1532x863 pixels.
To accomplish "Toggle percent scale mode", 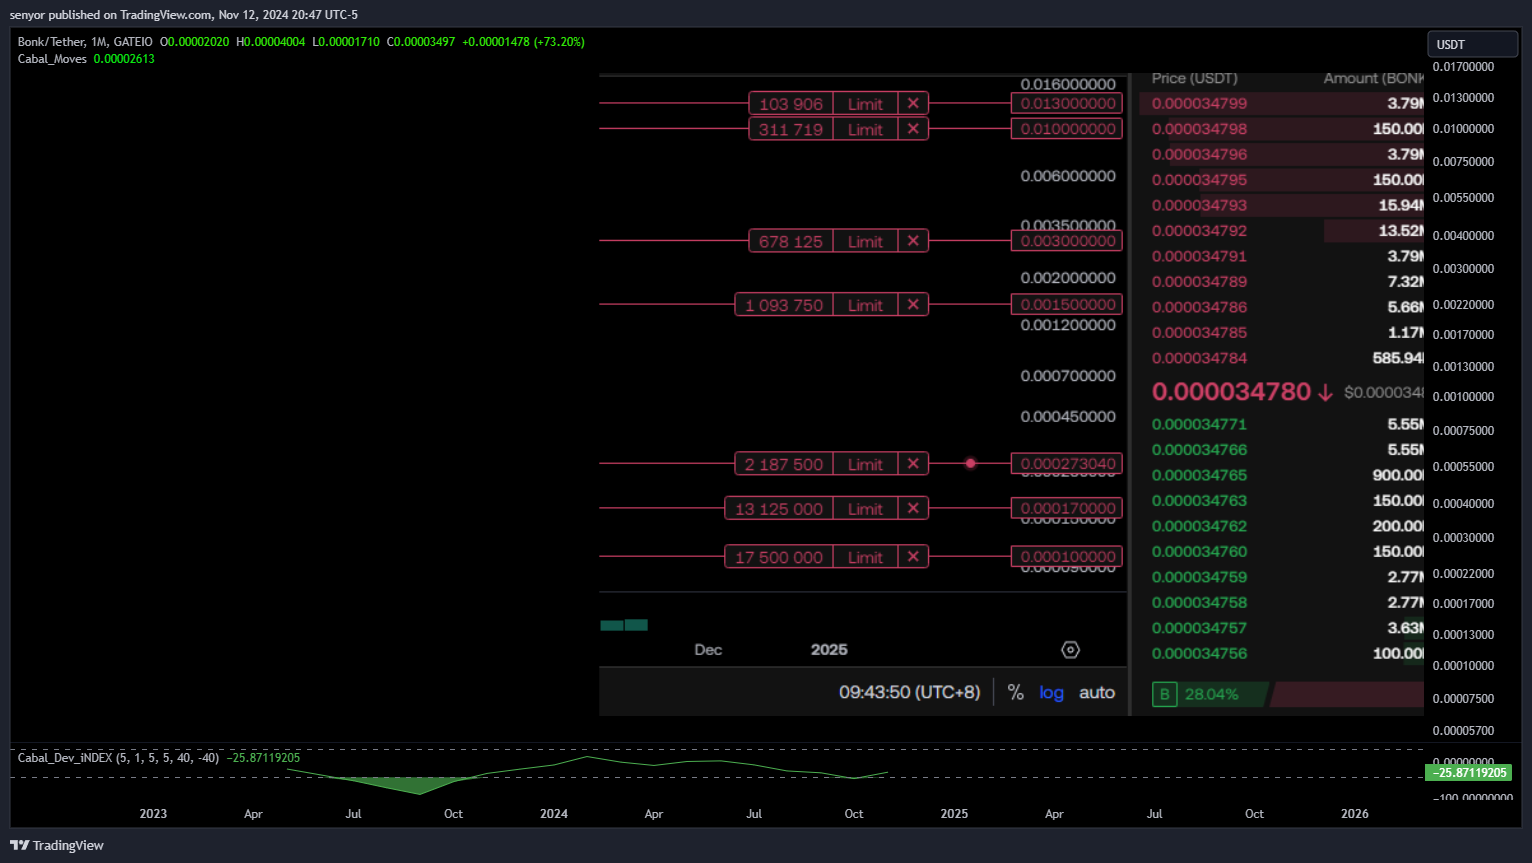I will pyautogui.click(x=1016, y=692).
